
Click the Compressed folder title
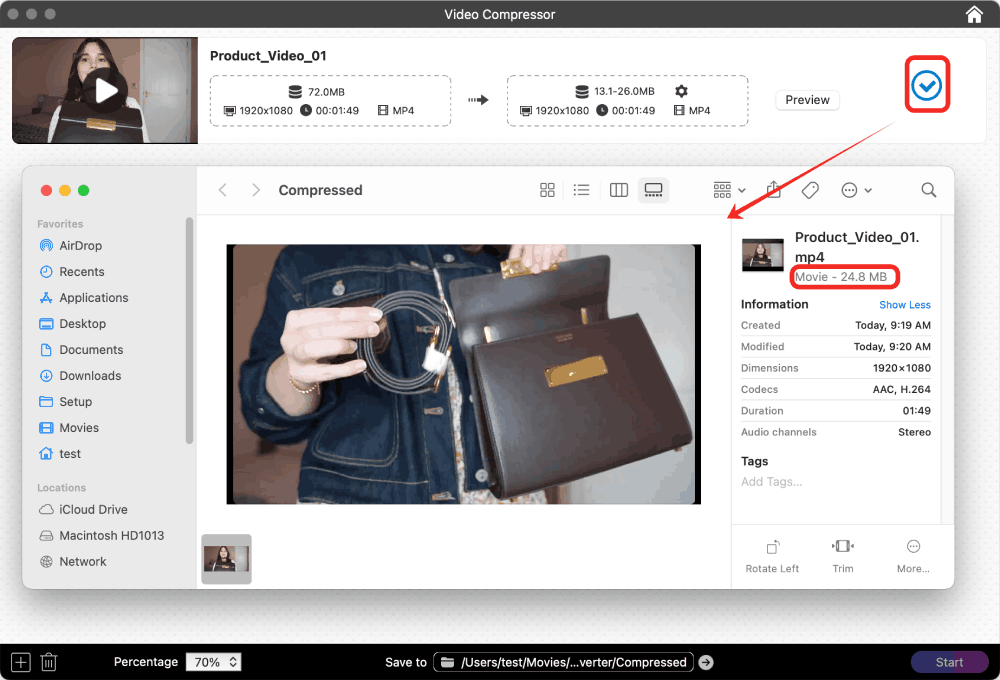(x=320, y=190)
